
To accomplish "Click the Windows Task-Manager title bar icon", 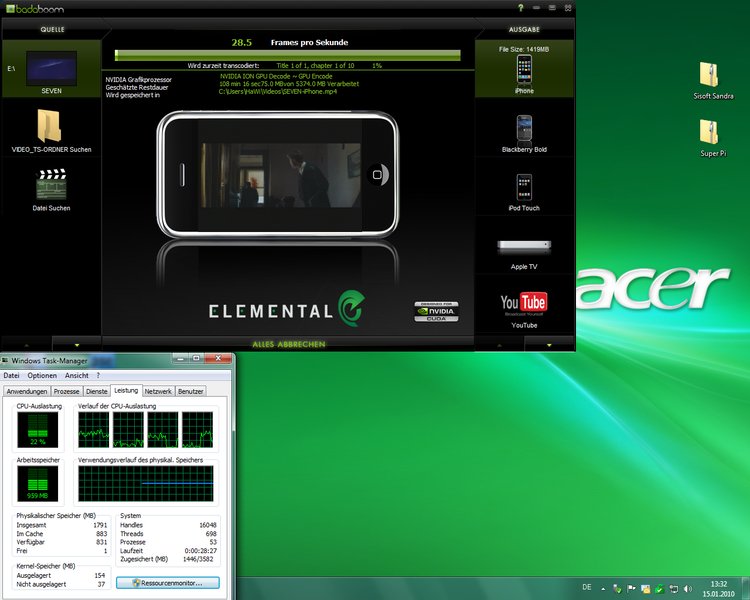I will [x=5, y=360].
